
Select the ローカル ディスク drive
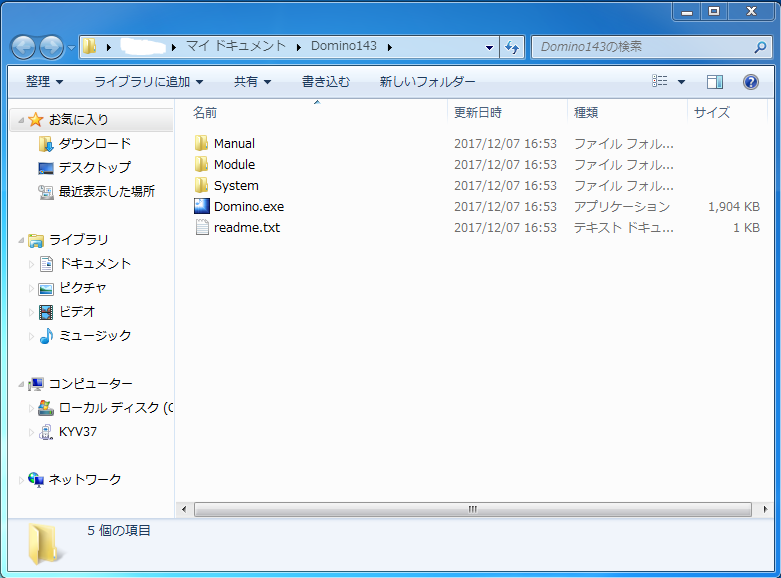point(116,408)
